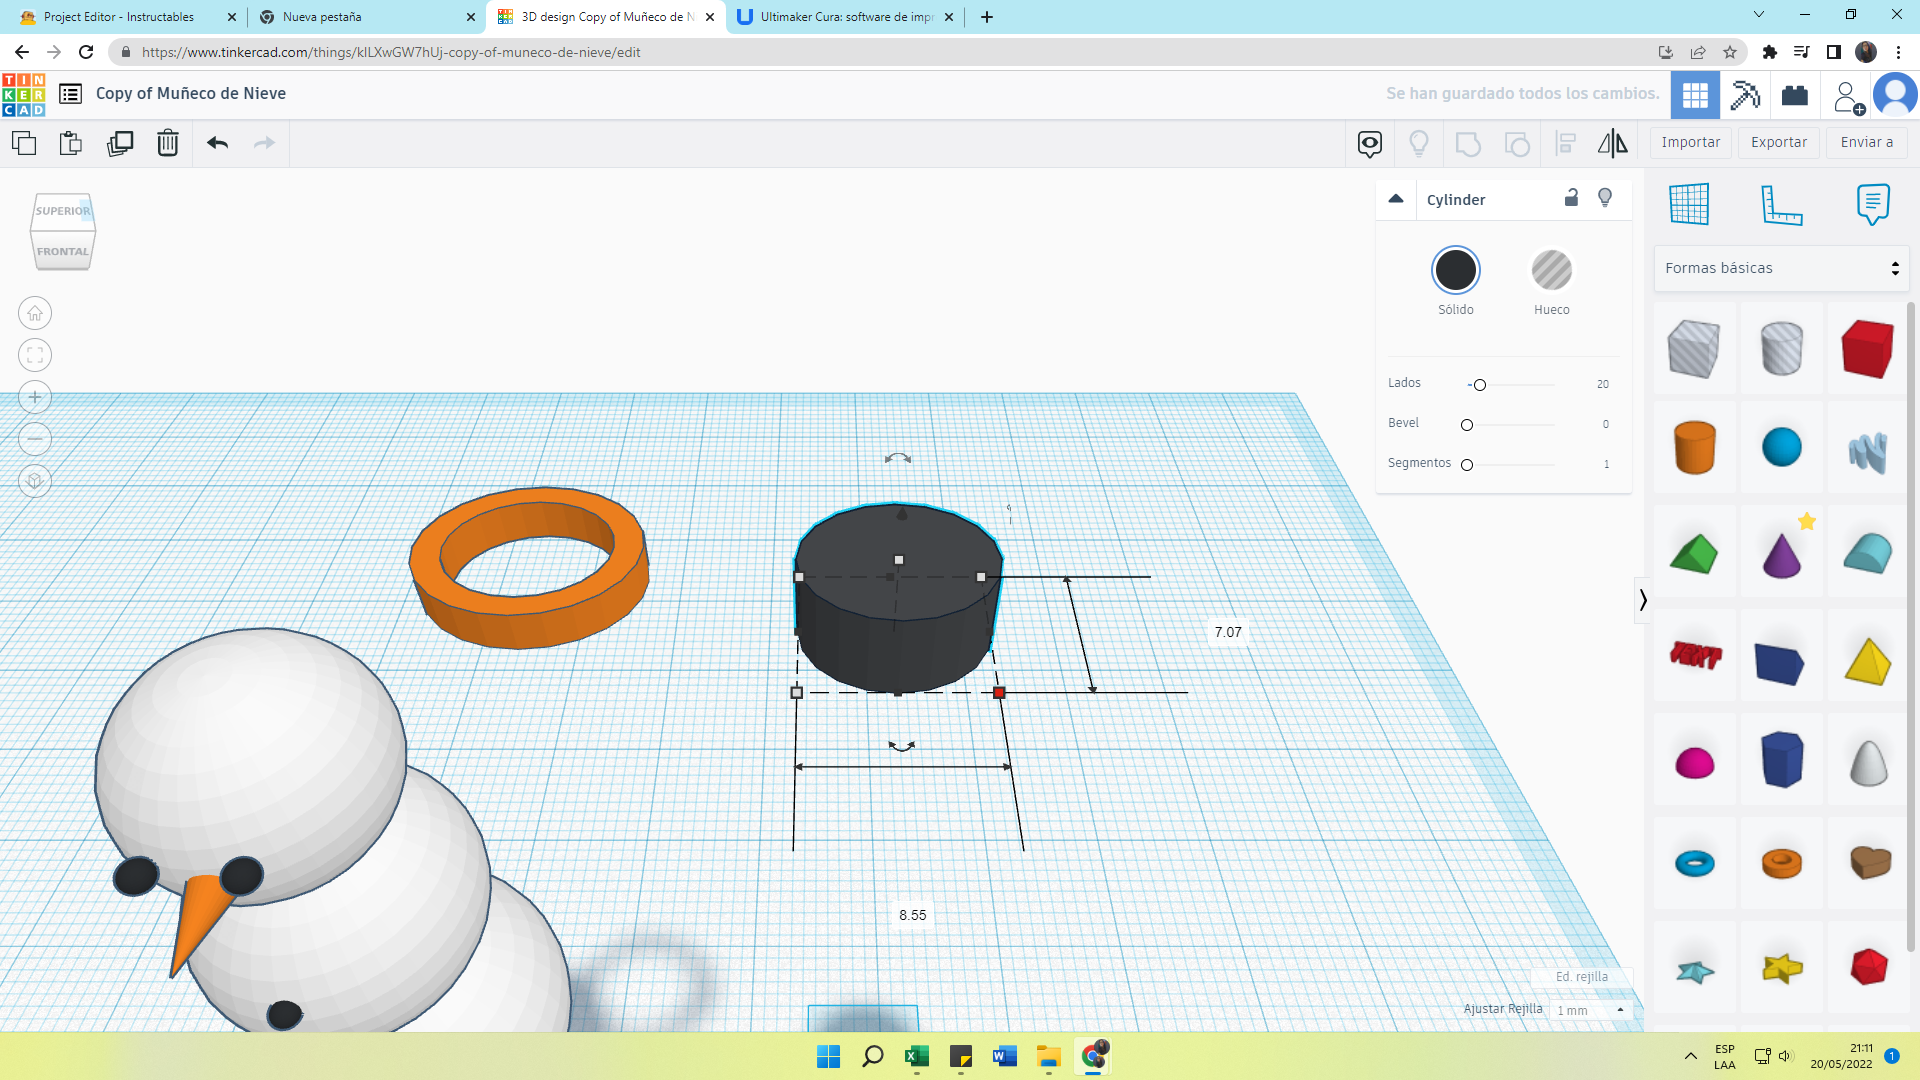The height and width of the screenshot is (1080, 1920).
Task: Click the Group shapes icon
Action: [x=1468, y=144]
